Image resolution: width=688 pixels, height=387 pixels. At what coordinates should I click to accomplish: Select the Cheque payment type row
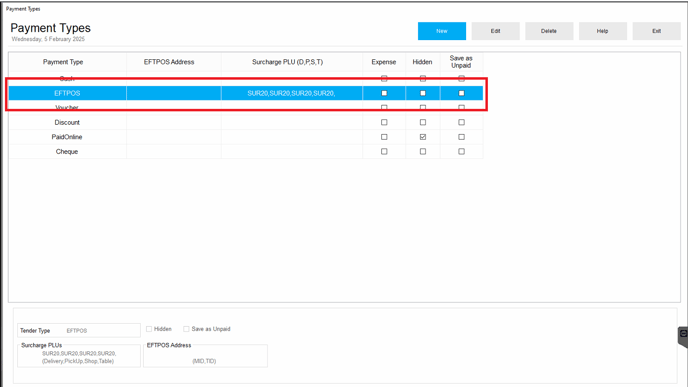[x=246, y=151]
